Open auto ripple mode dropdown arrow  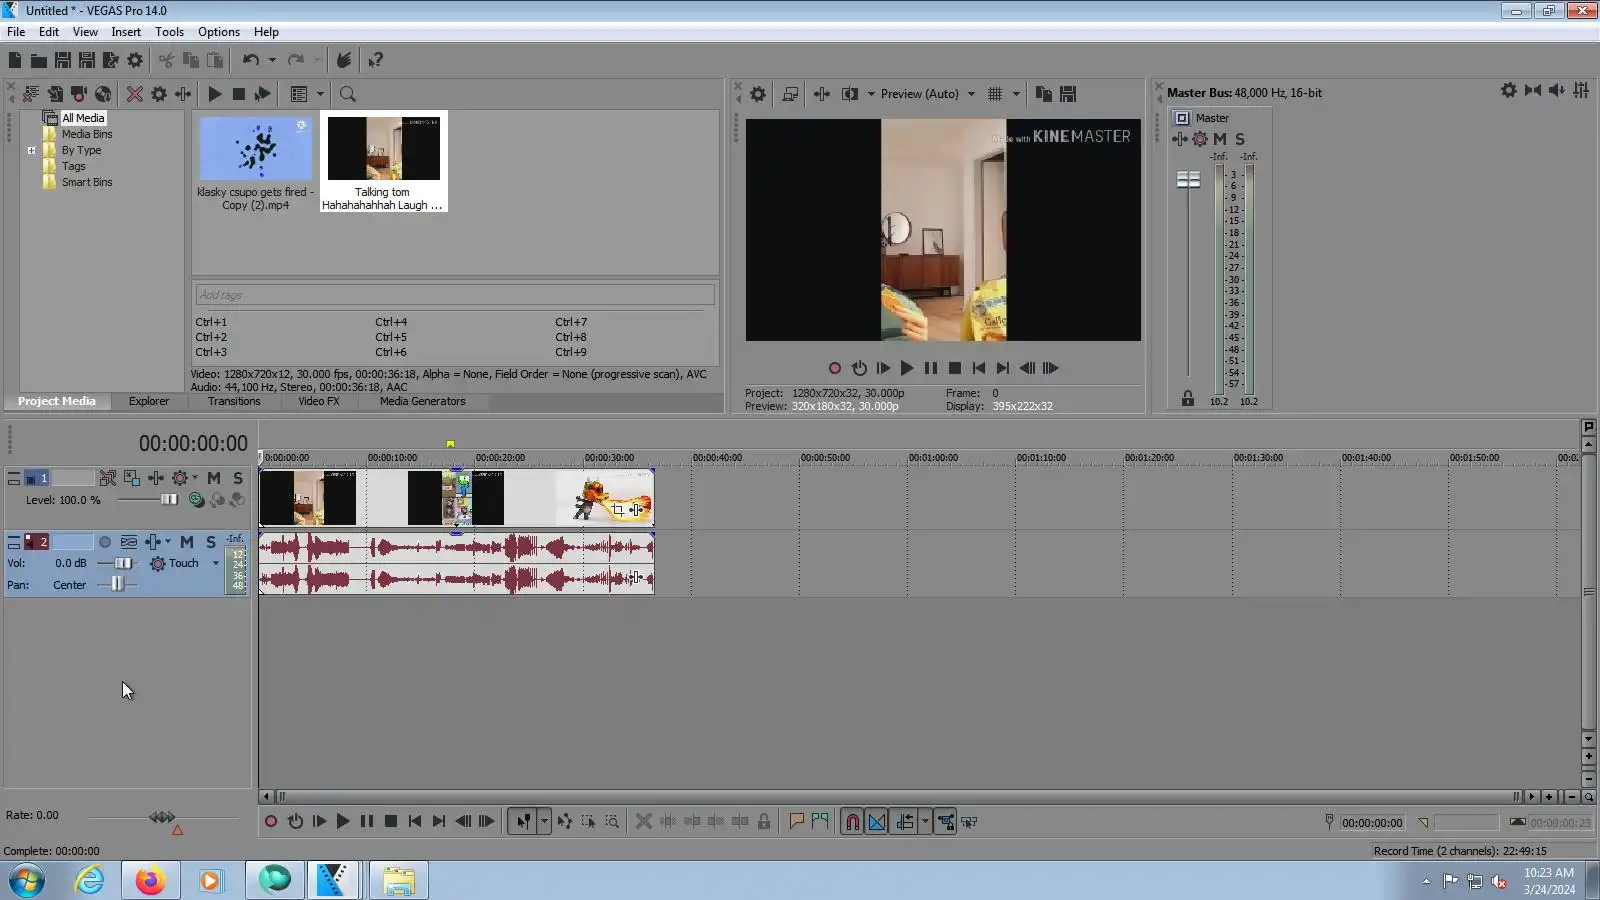[x=925, y=822]
